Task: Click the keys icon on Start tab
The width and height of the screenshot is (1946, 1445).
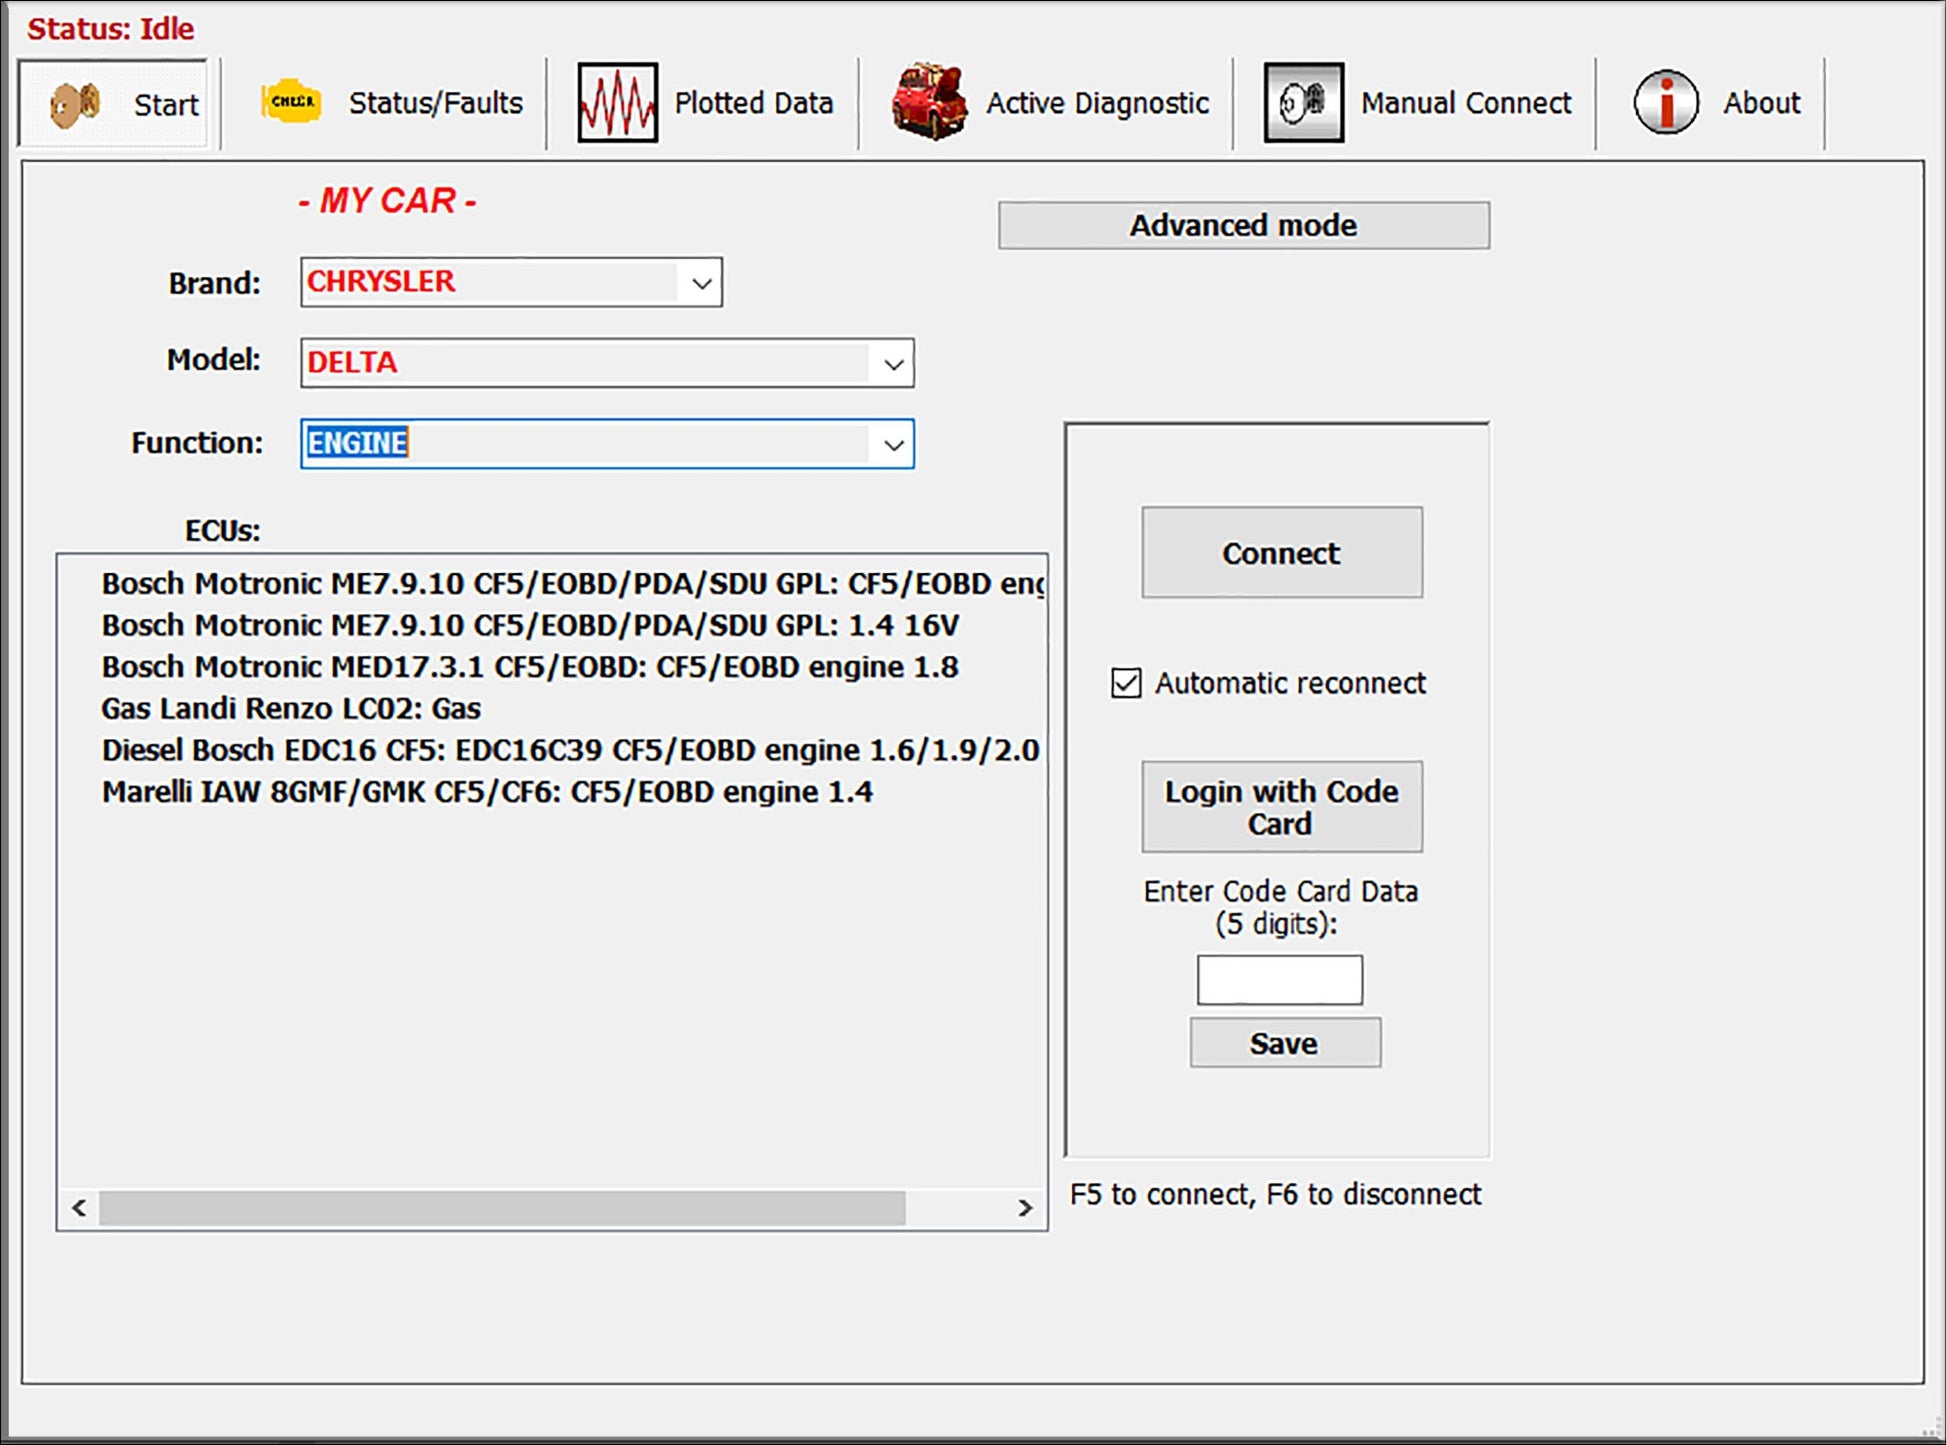Action: click(x=75, y=103)
